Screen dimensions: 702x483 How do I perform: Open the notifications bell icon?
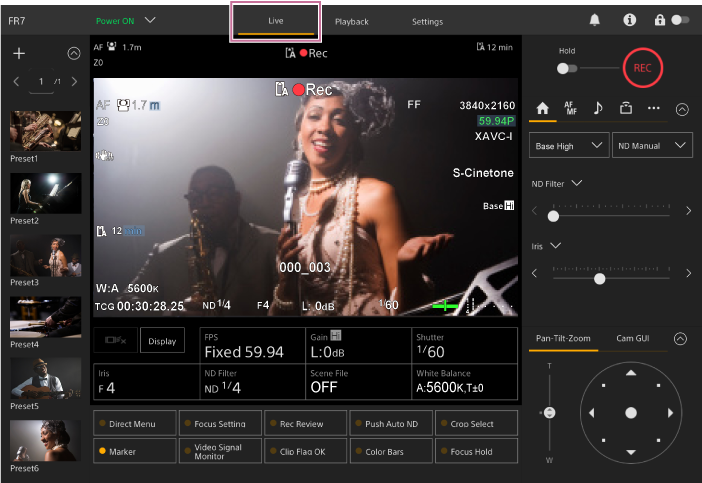tap(595, 20)
